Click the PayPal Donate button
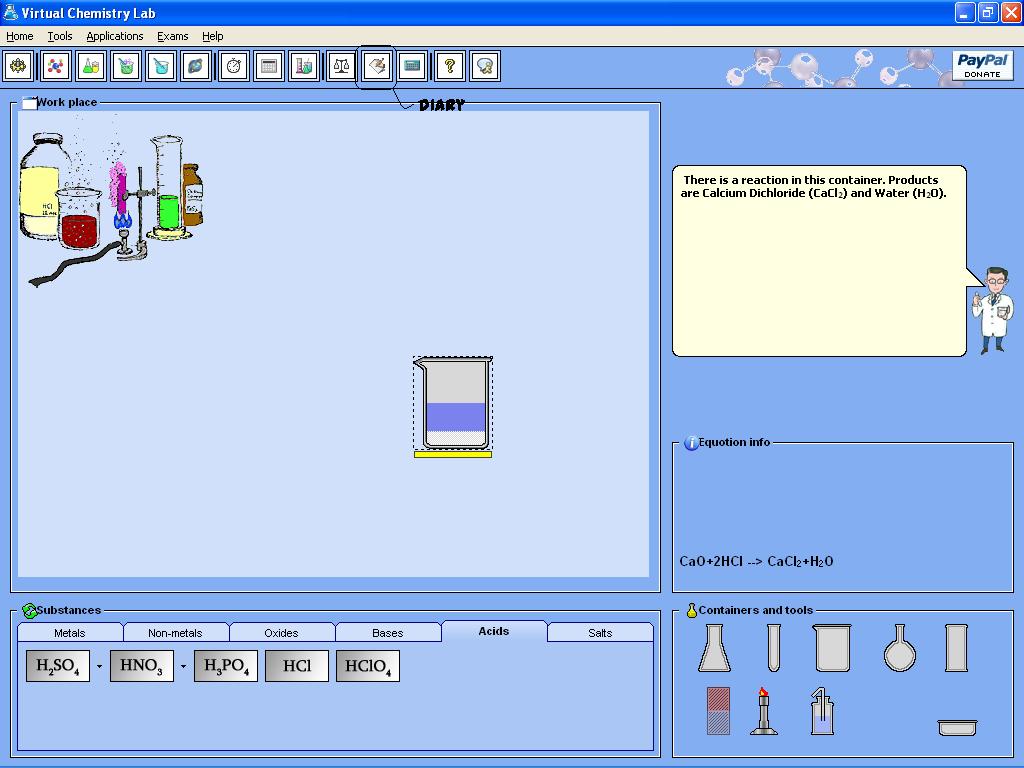 coord(982,65)
